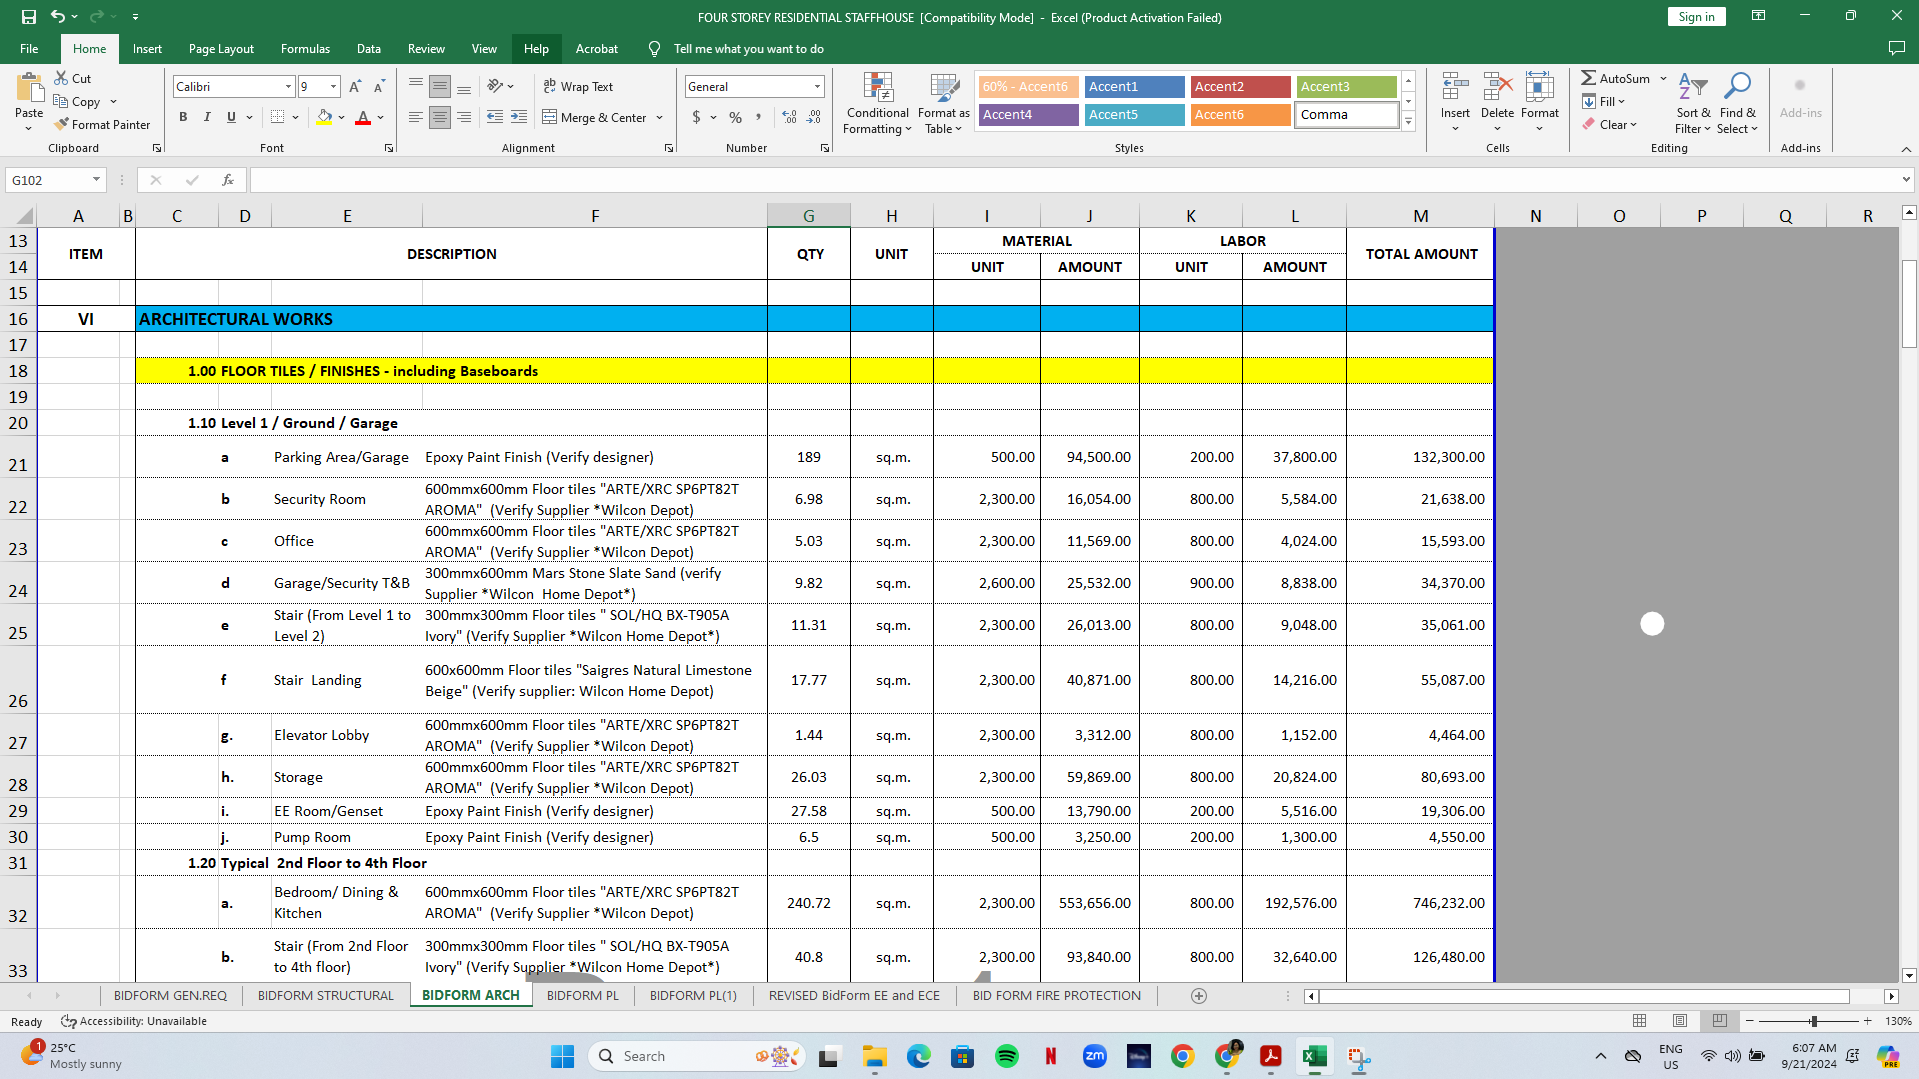Open Spotify from the taskbar
Viewport: 1919px width, 1079px height.
click(1007, 1056)
